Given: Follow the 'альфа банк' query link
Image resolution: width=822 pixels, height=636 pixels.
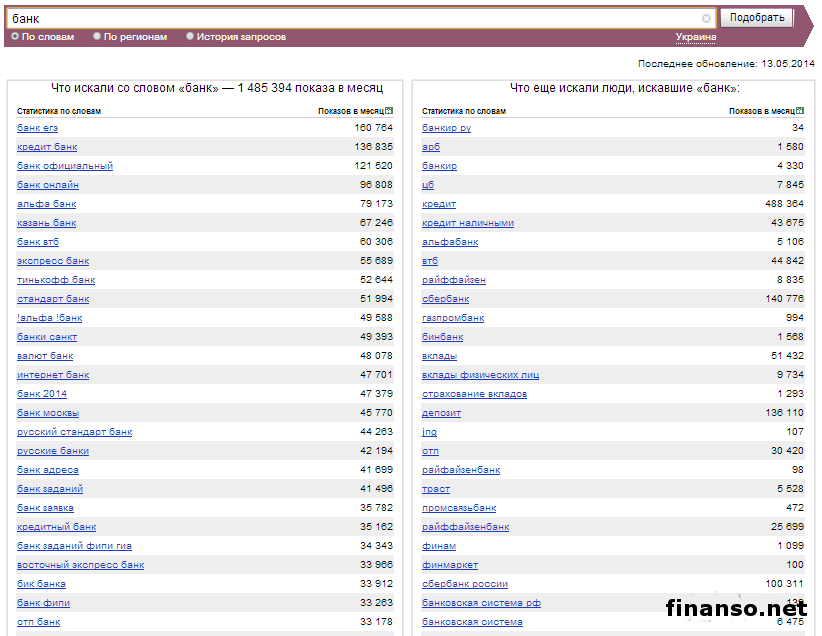Looking at the screenshot, I should tap(46, 204).
